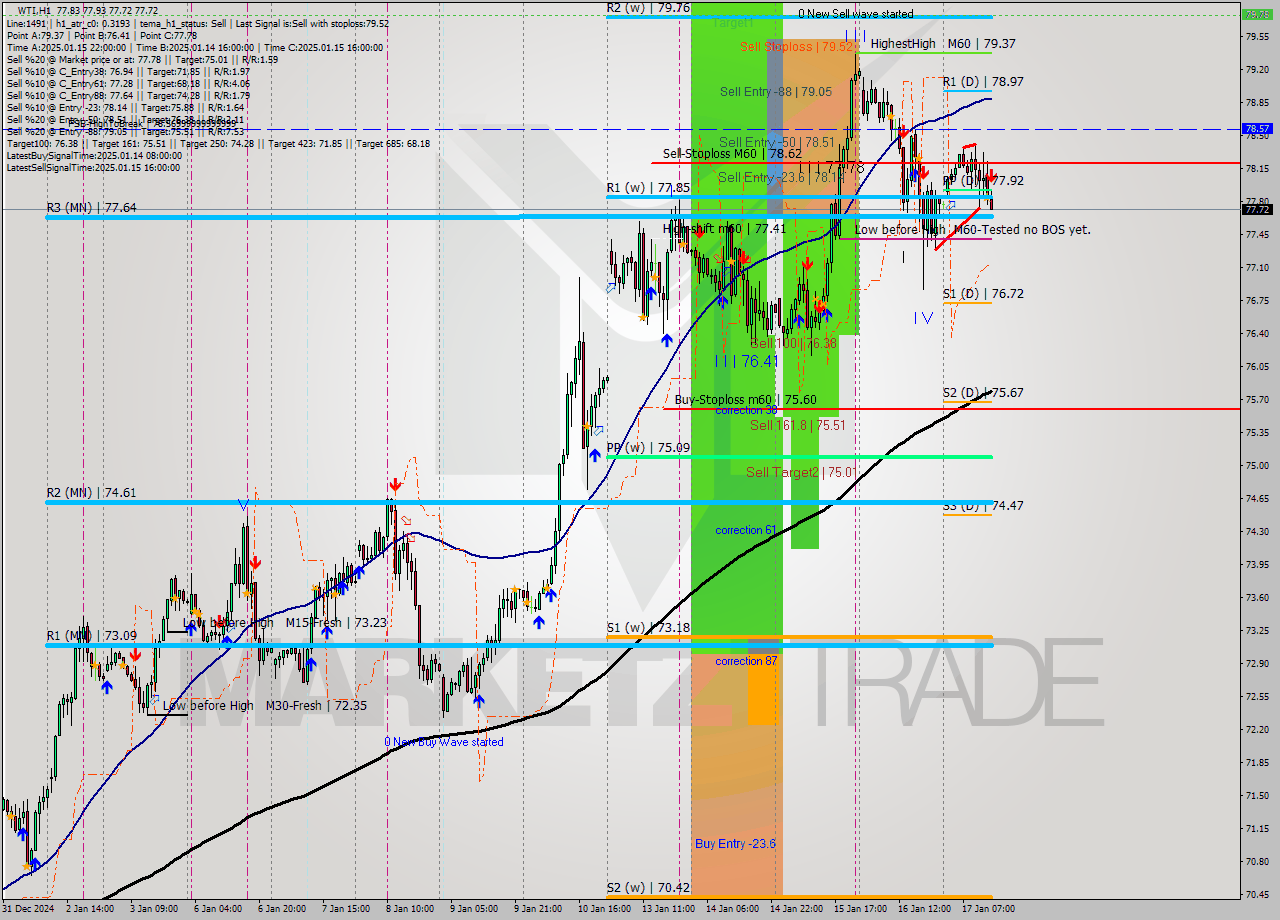
Task: Click the 'S1 (w) | 73.18' label
Action: [x=648, y=628]
